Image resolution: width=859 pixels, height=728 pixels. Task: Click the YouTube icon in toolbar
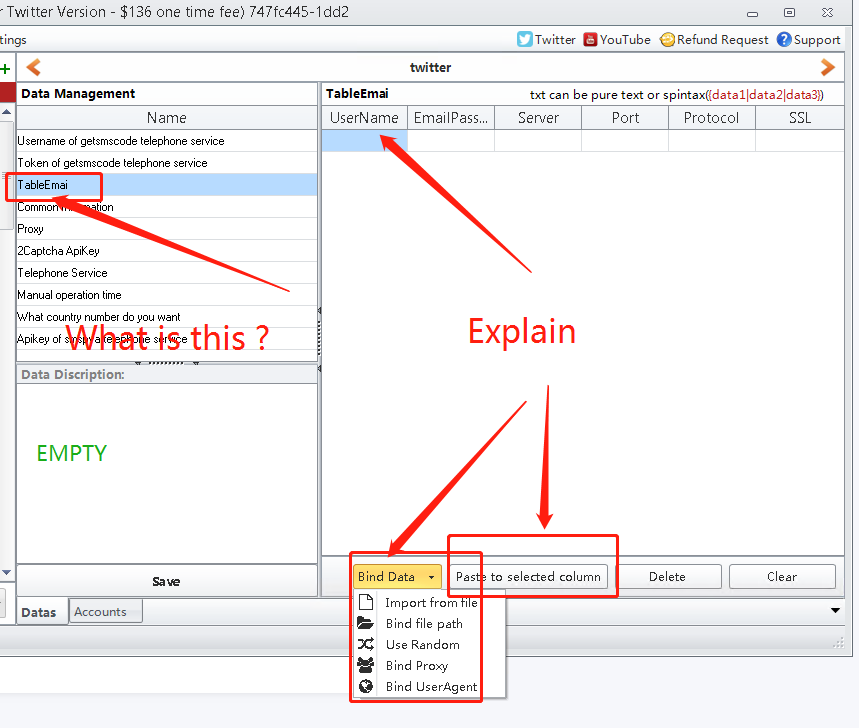pyautogui.click(x=591, y=40)
